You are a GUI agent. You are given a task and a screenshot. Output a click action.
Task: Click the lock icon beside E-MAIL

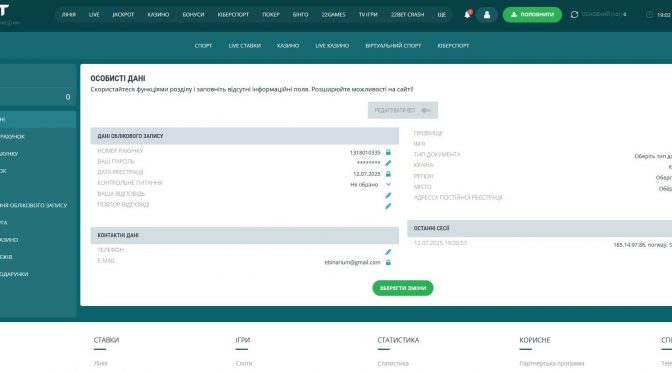click(388, 262)
